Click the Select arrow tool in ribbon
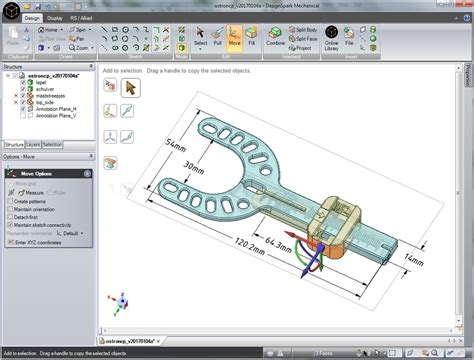This screenshot has width=474, height=360. 200,37
